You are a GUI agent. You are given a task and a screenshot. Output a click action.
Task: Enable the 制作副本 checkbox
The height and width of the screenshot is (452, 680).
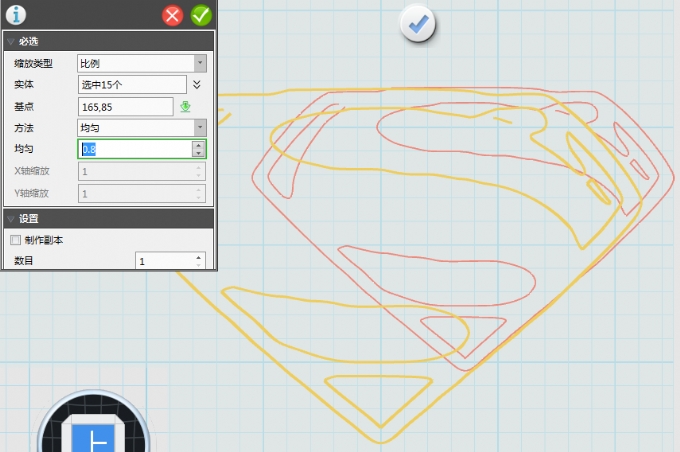click(x=16, y=240)
